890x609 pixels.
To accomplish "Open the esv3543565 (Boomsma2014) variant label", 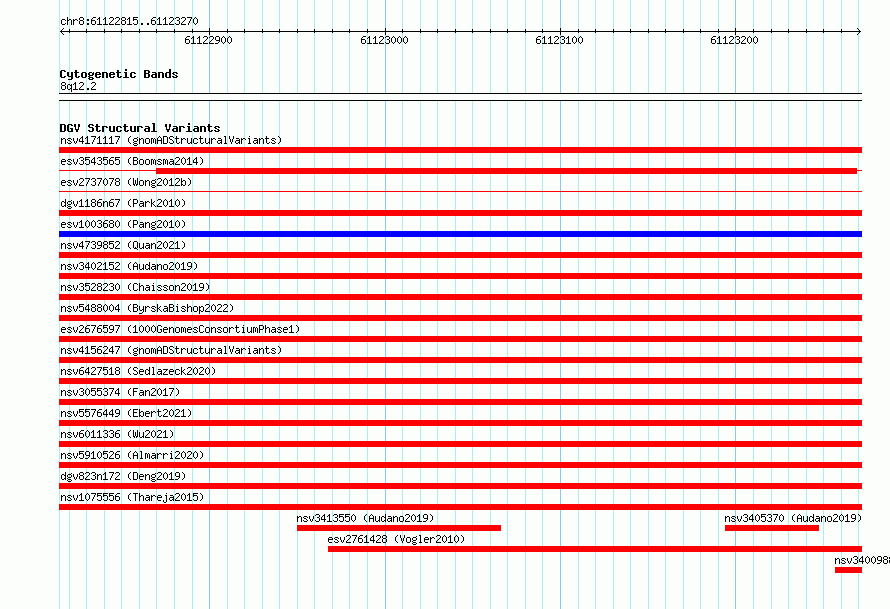I will [132, 161].
